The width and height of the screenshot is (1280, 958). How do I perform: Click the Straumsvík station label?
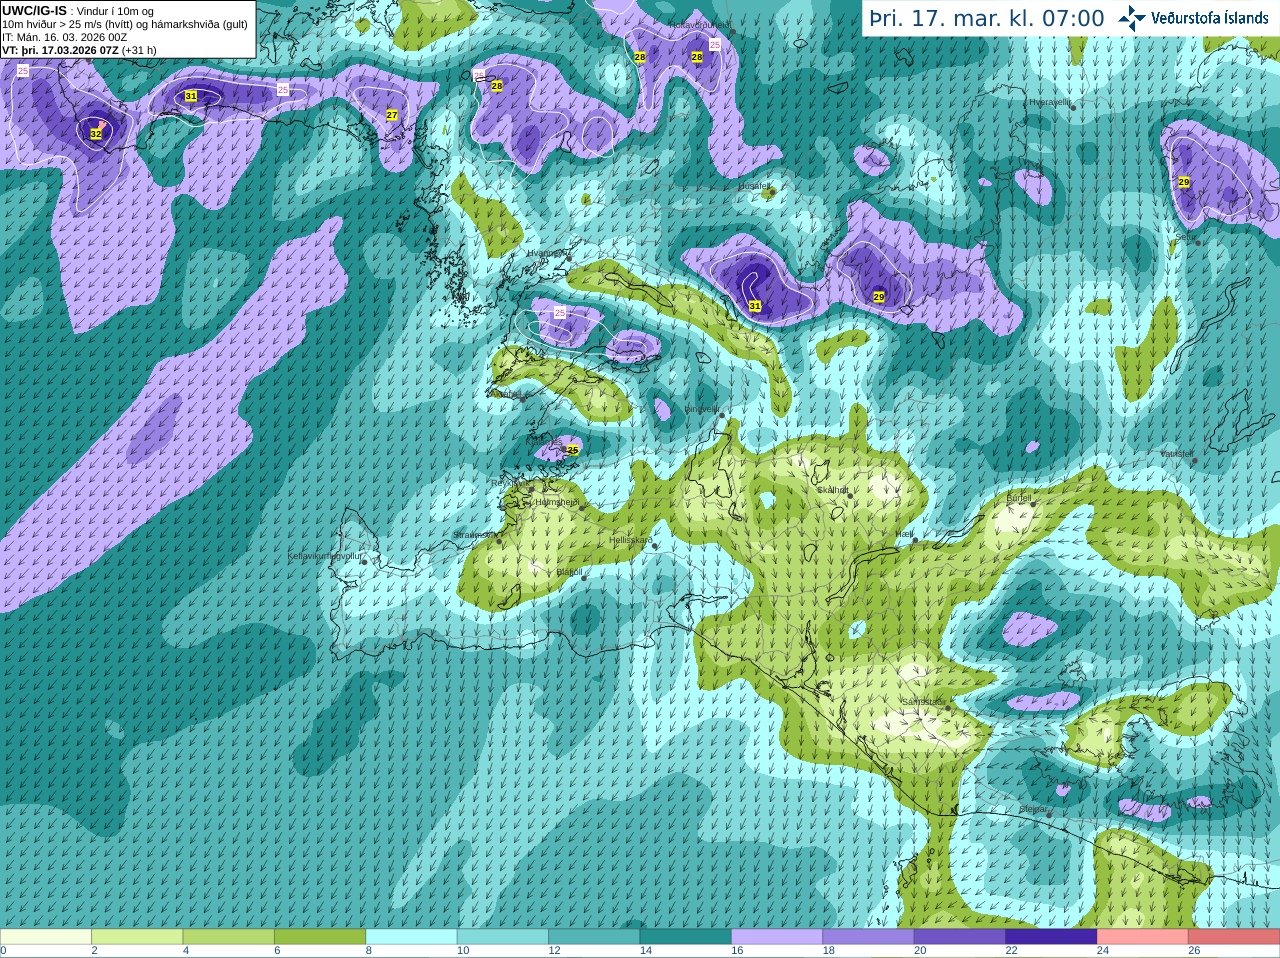475,535
